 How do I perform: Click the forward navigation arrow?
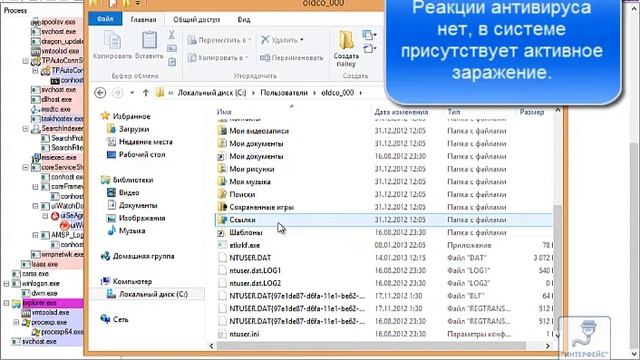[118, 93]
